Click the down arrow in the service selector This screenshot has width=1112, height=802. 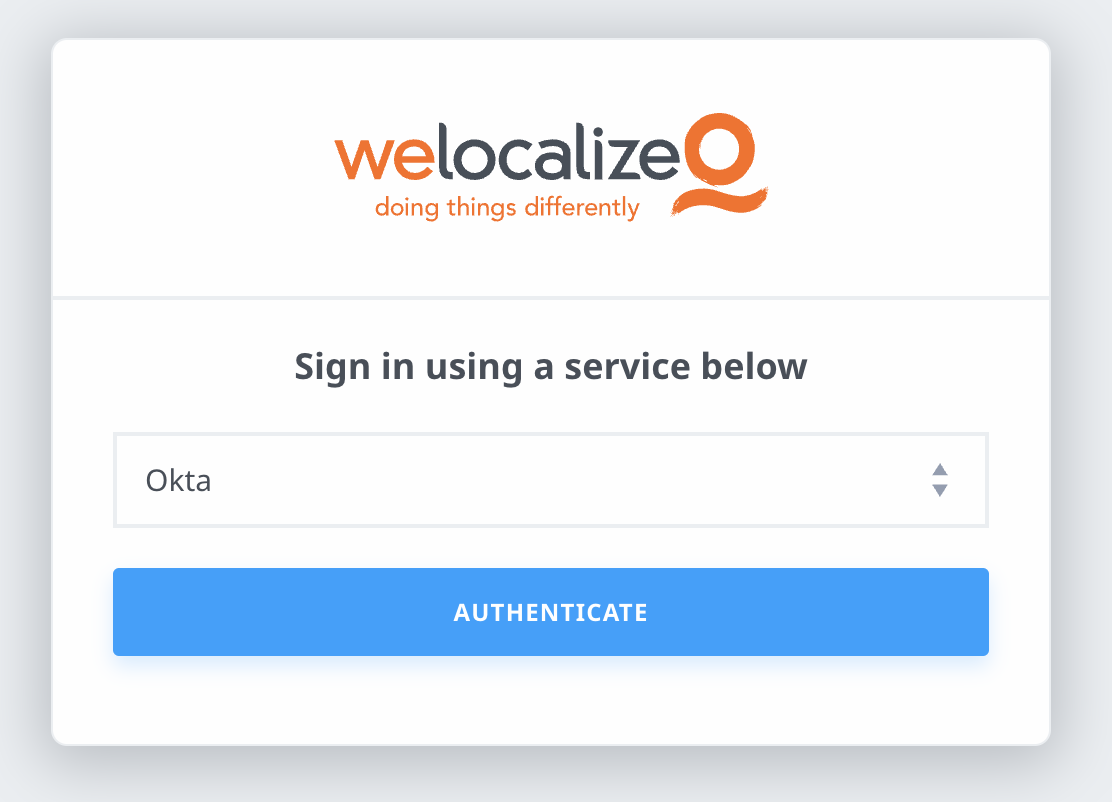(x=939, y=490)
